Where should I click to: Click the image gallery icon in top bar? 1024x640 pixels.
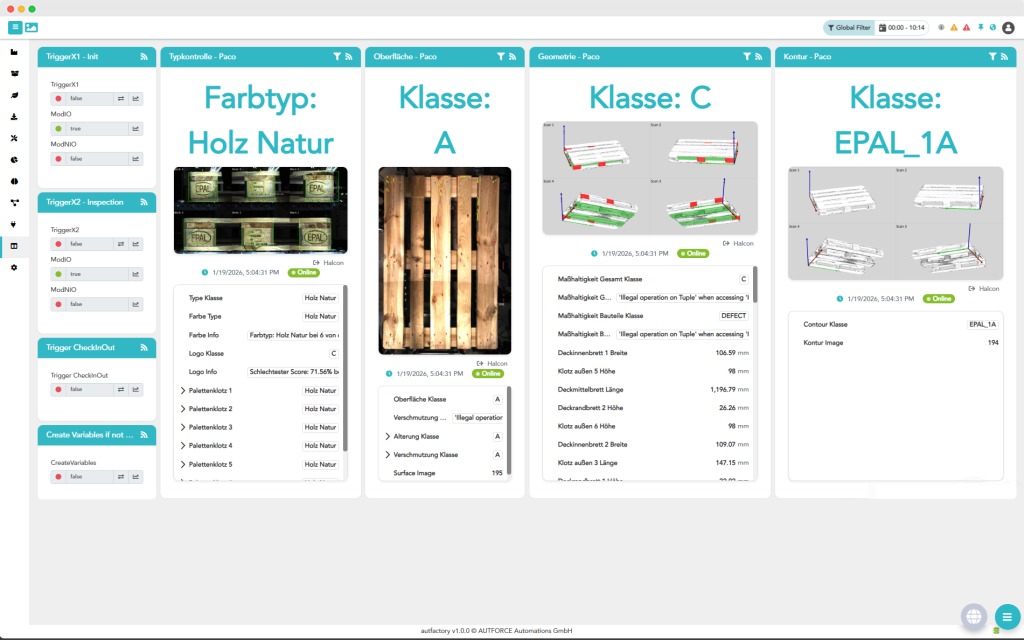tap(31, 27)
